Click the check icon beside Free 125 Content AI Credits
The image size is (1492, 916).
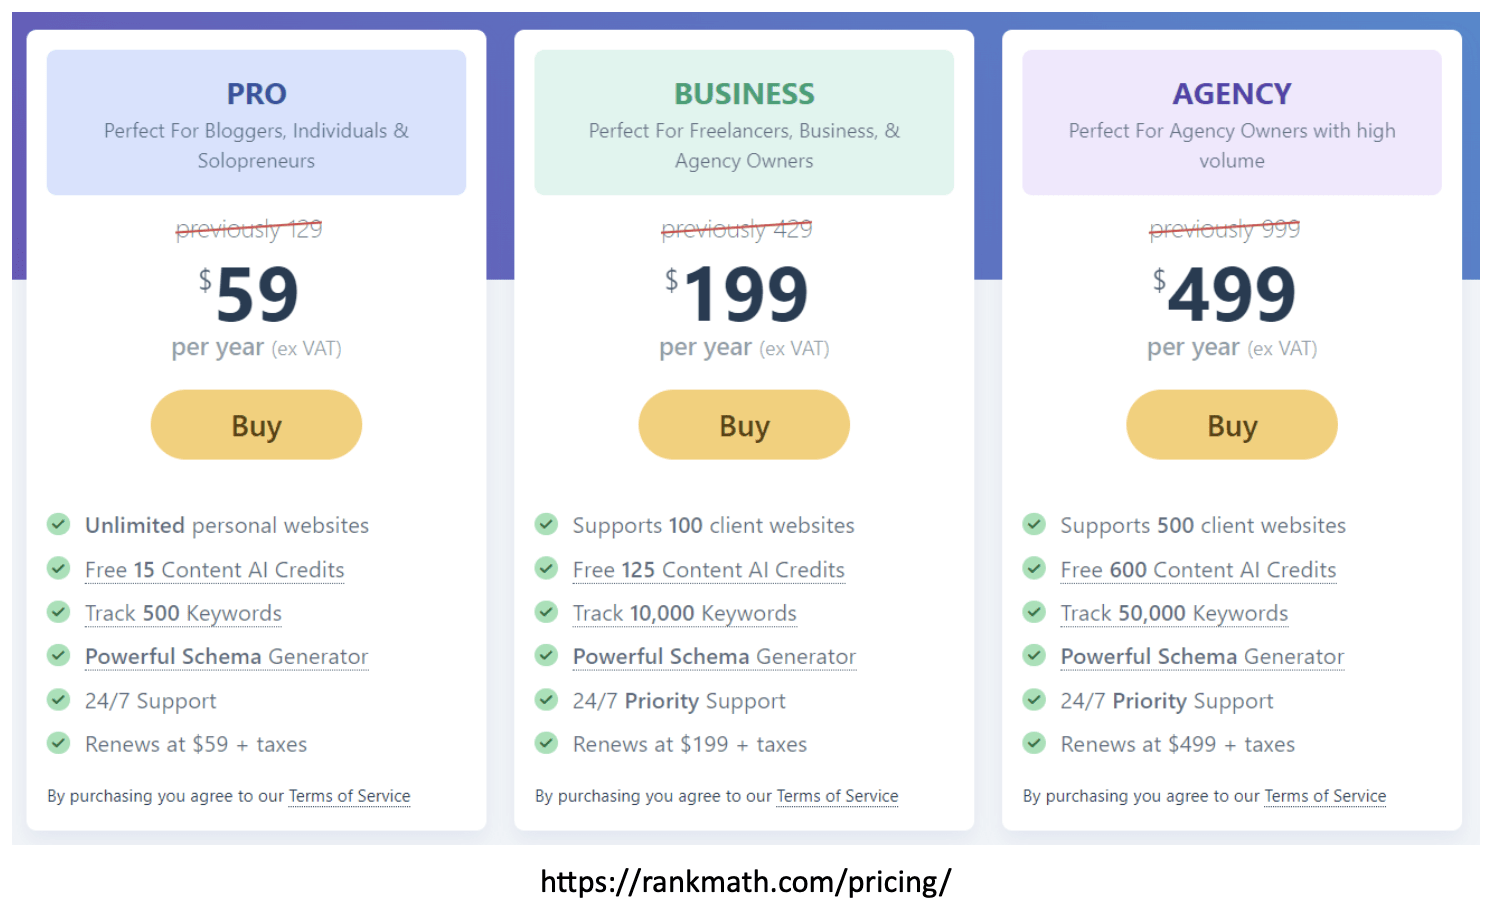(547, 568)
